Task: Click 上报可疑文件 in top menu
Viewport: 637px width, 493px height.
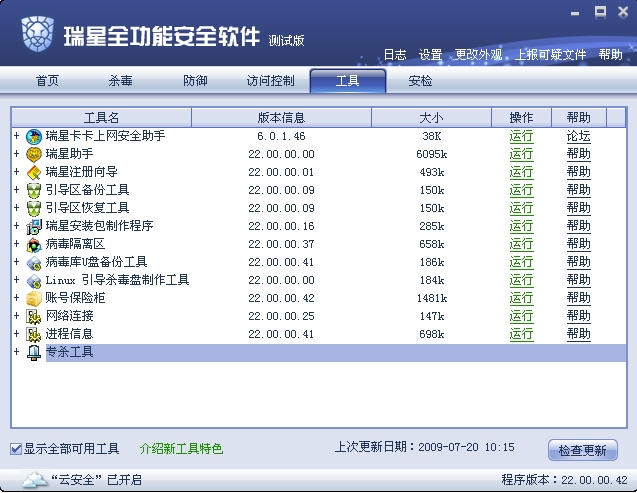Action: (550, 54)
